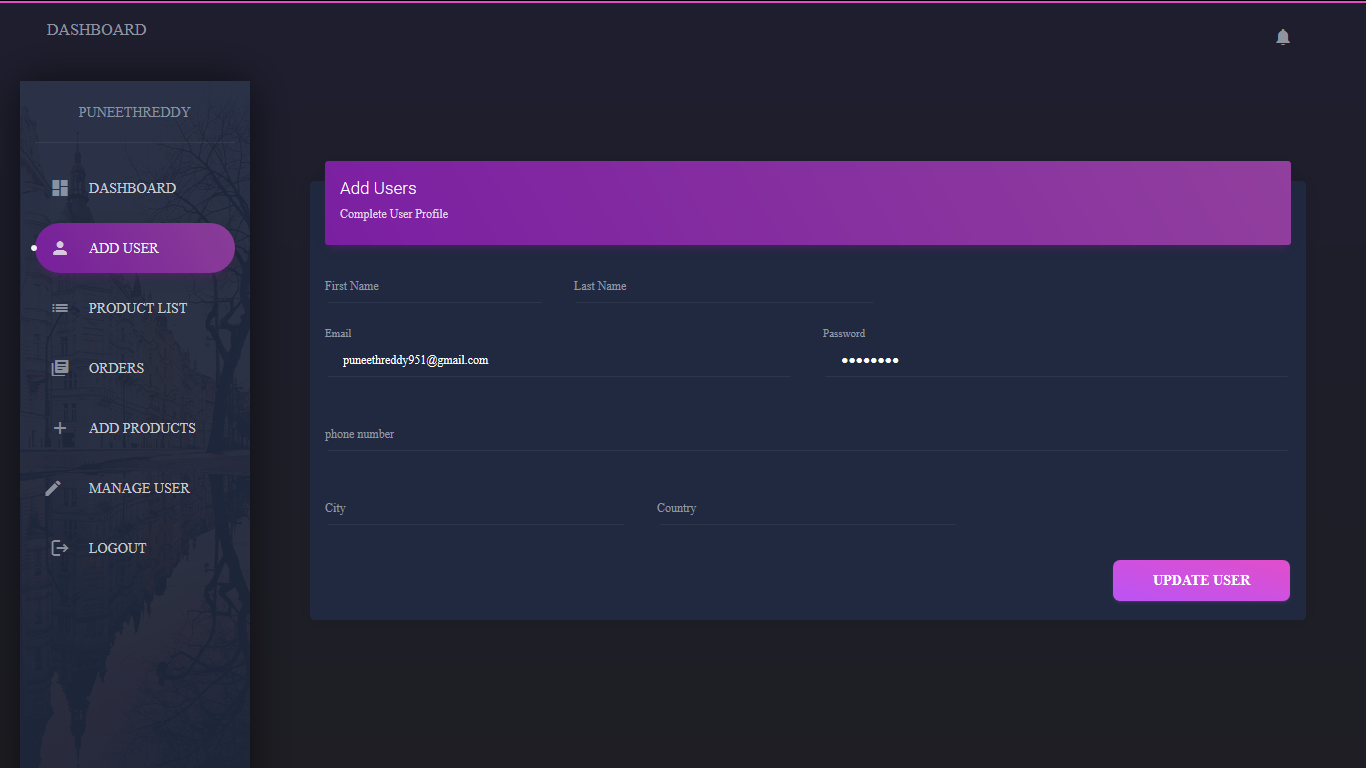Select Add User in the sidebar
1366x768 pixels.
tap(135, 248)
